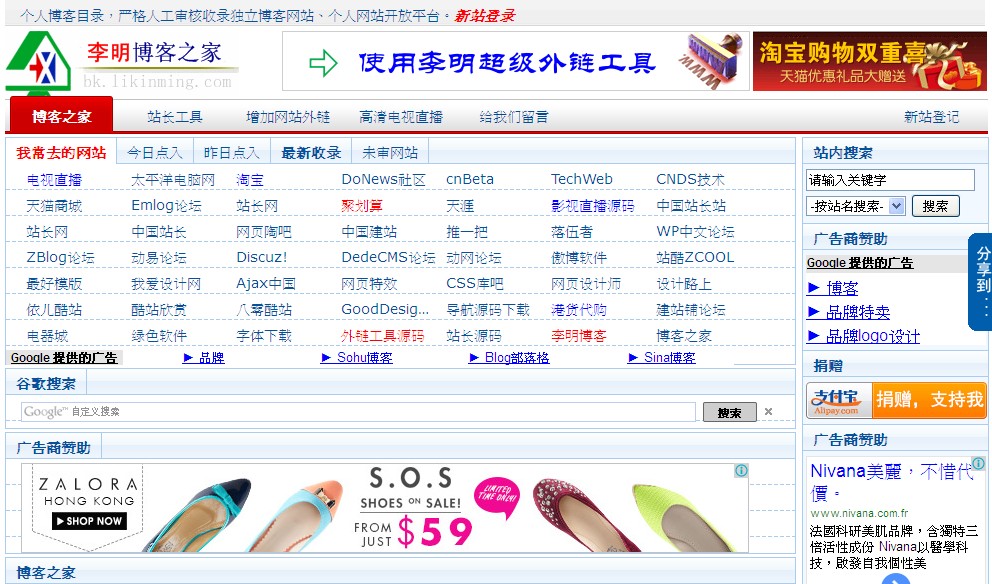The height and width of the screenshot is (584, 992).
Task: Open 高清电视直播 in navigation bar
Action: (401, 117)
